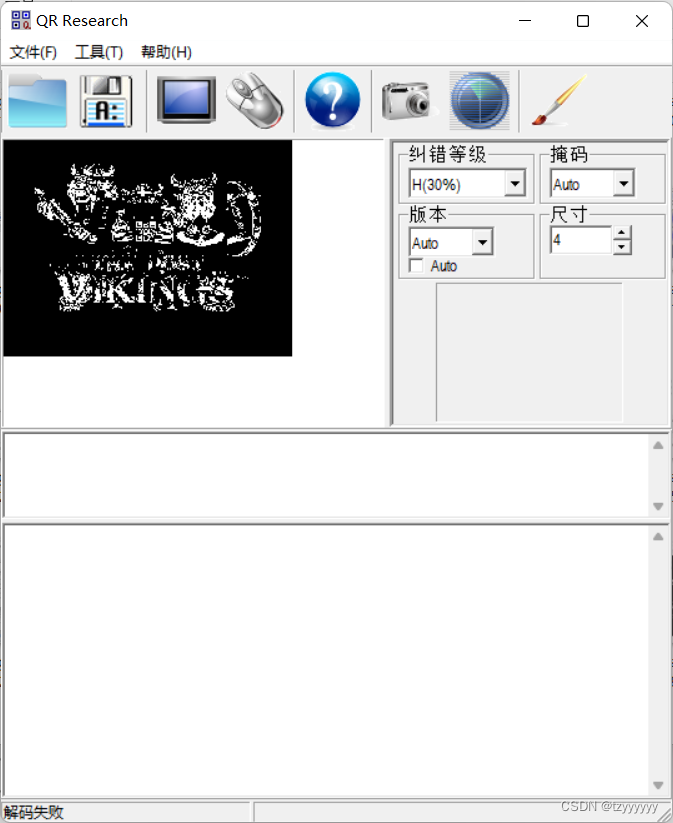Screen dimensions: 673x823
Task: Close the QR Research window
Action: coord(642,21)
